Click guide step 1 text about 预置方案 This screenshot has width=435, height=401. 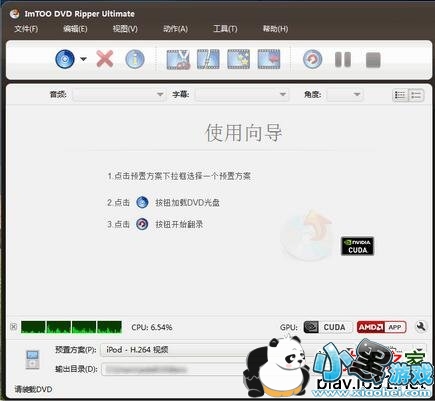pyautogui.click(x=179, y=176)
